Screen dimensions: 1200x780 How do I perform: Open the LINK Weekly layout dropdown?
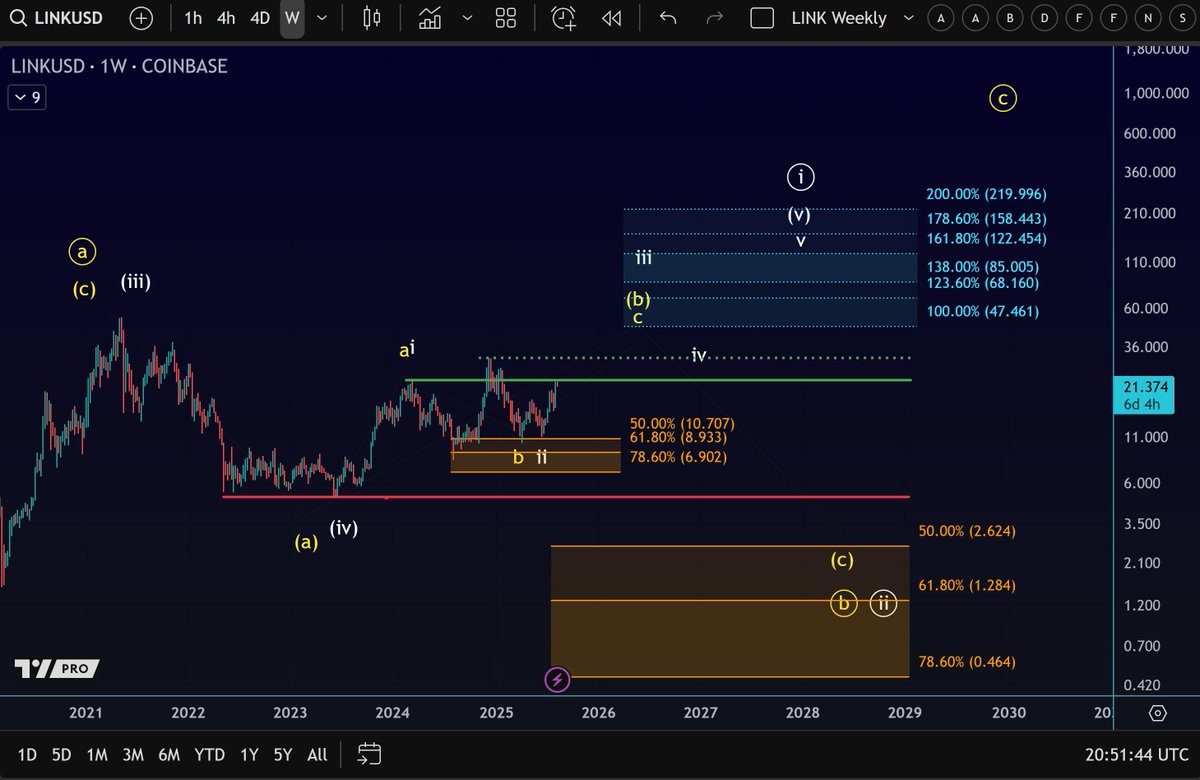pyautogui.click(x=906, y=18)
